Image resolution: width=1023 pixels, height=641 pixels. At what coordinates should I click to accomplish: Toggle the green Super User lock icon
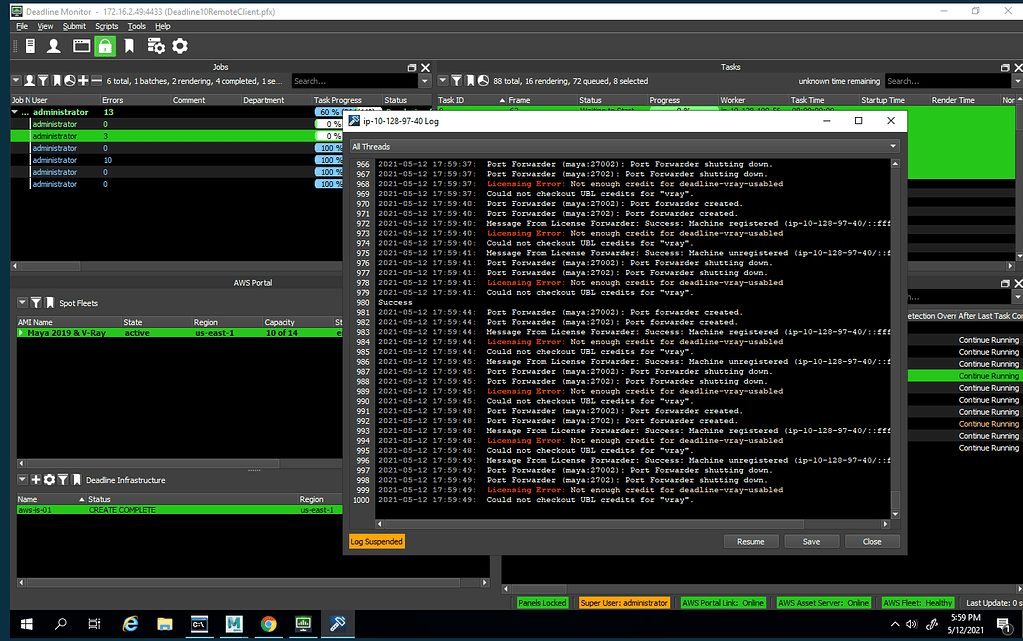pos(104,46)
